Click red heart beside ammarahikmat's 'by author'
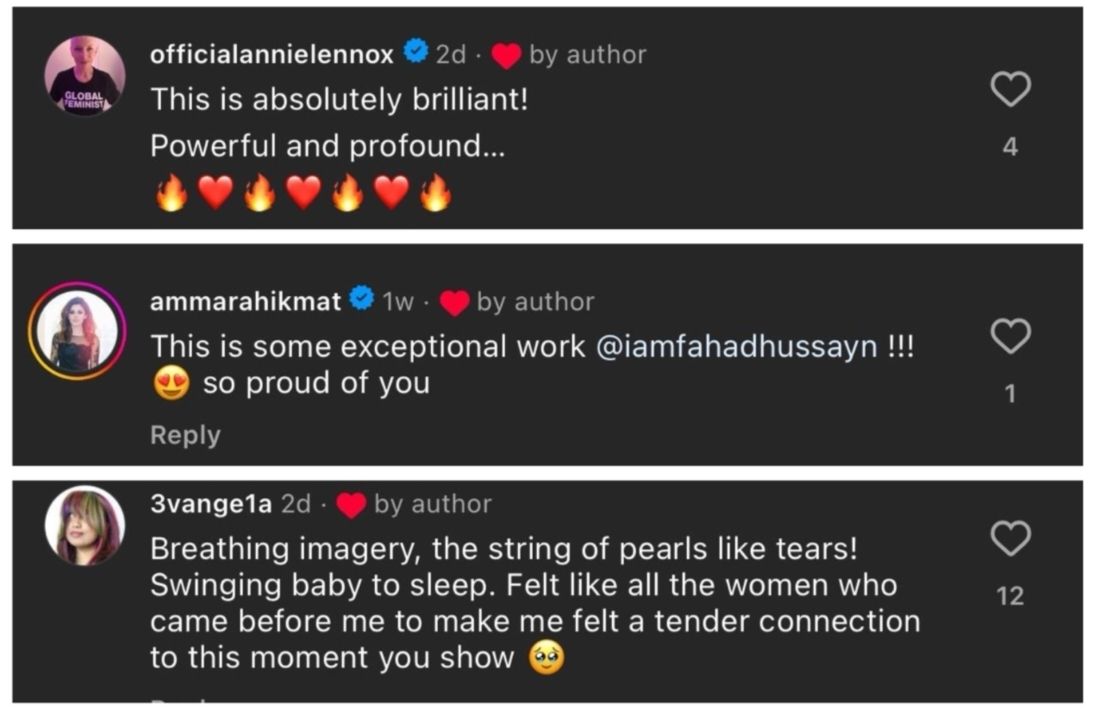 [x=455, y=303]
